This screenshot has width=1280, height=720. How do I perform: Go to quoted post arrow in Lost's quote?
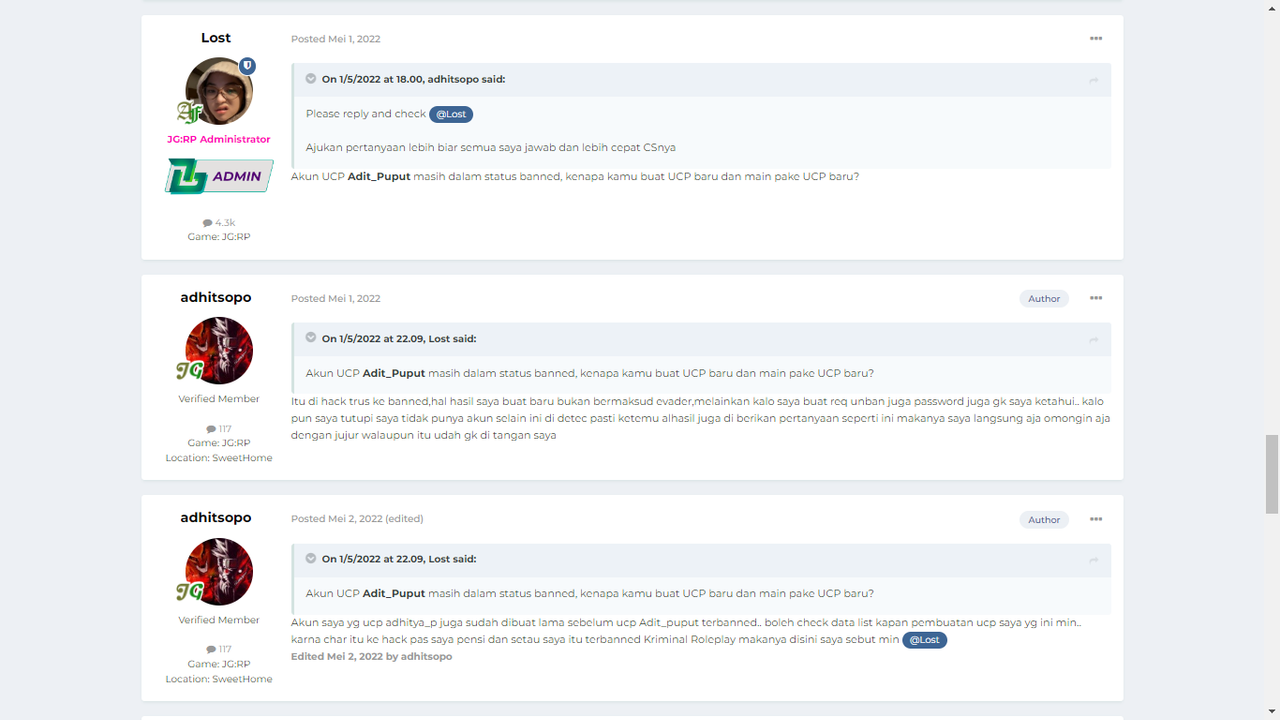[x=1094, y=80]
